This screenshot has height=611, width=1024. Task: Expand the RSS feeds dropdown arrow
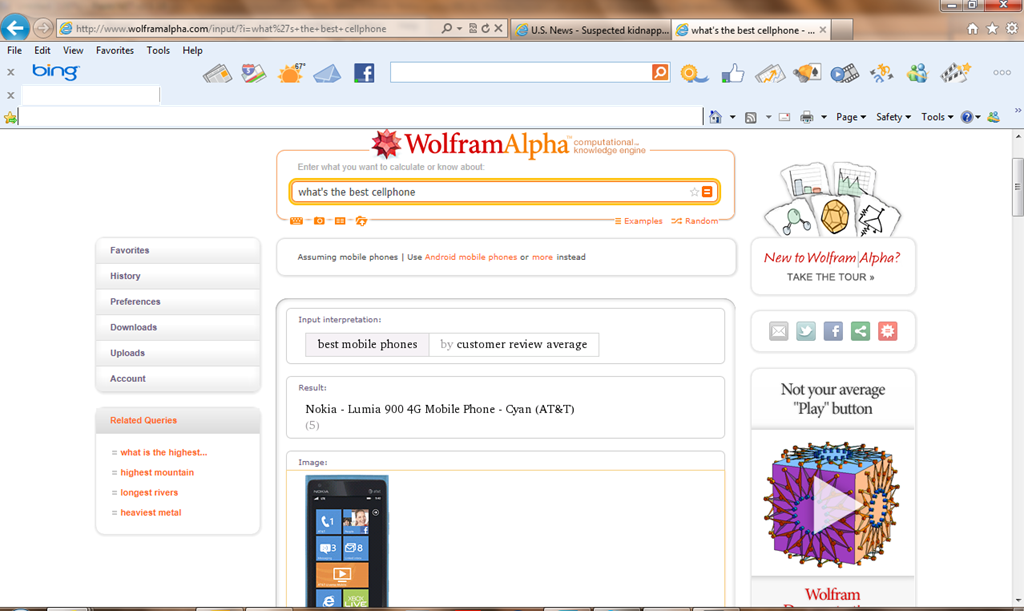(768, 118)
